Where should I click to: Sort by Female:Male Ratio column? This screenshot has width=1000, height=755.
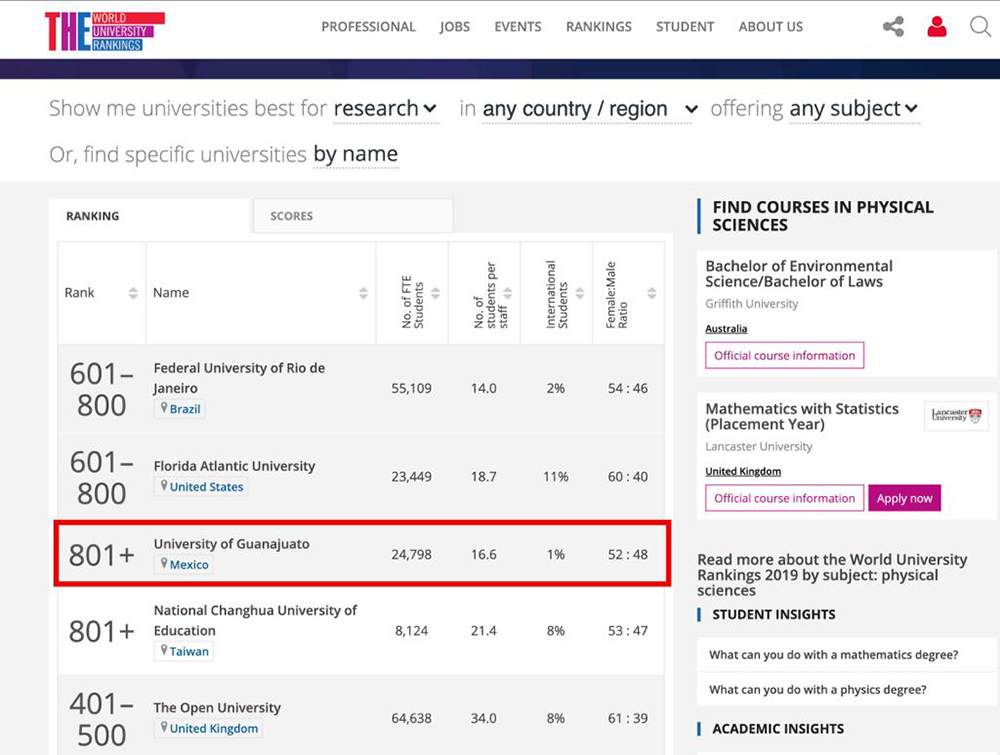651,293
